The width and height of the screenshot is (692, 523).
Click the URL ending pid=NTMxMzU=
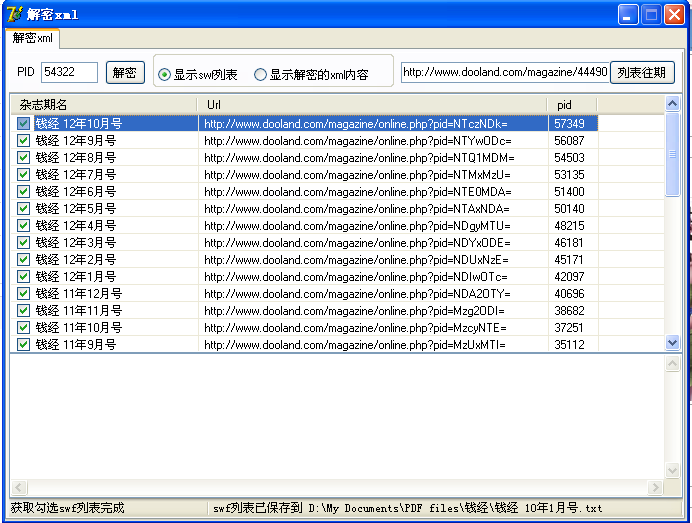click(357, 175)
